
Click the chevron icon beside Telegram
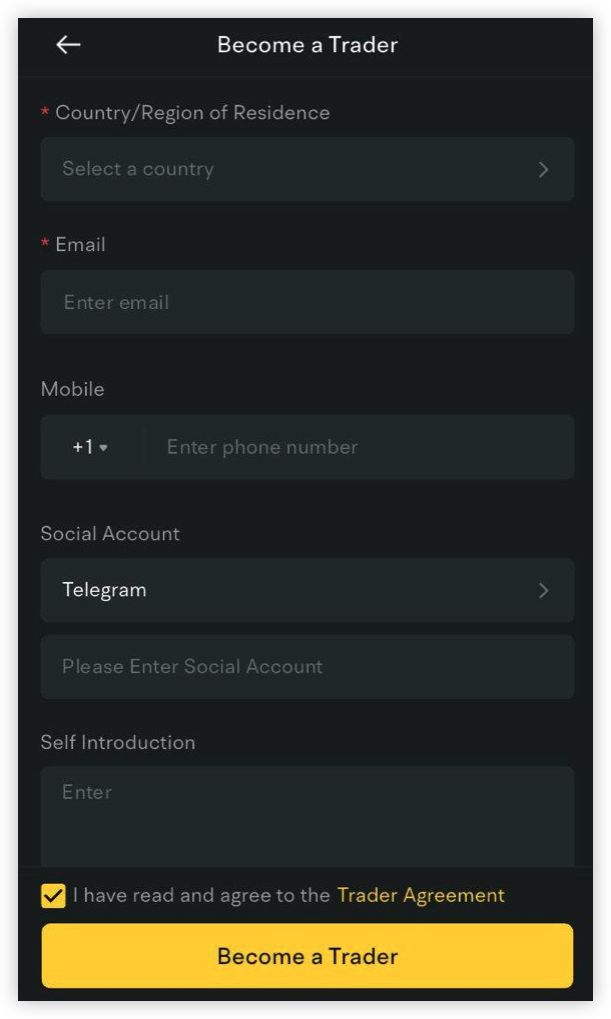coord(543,590)
